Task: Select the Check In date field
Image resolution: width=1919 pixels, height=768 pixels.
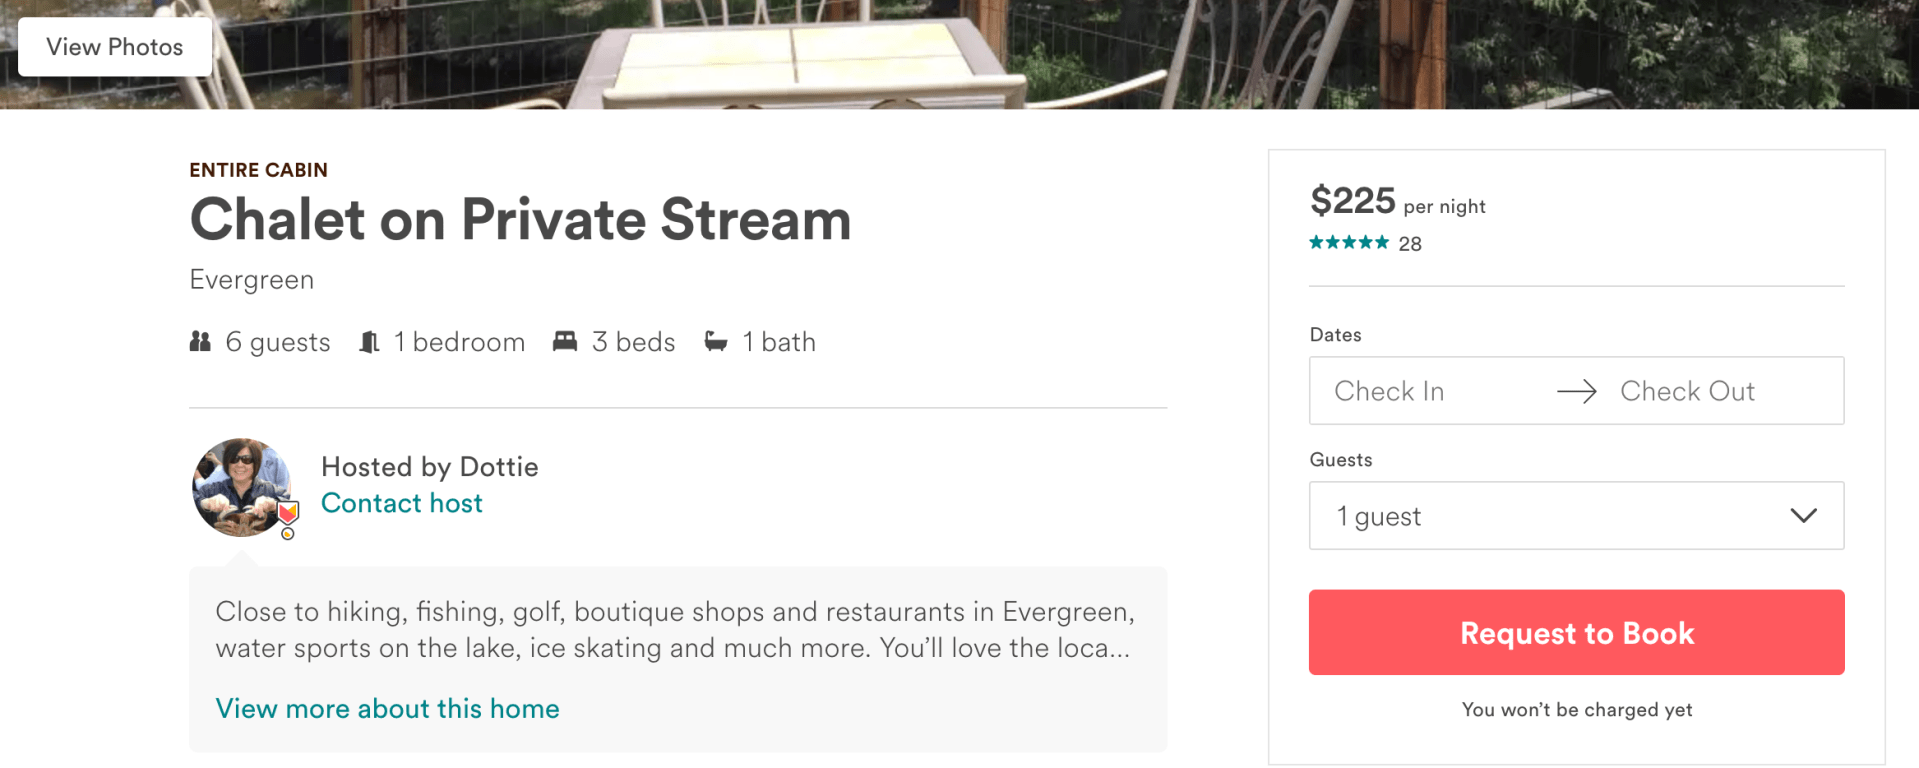Action: click(x=1389, y=391)
